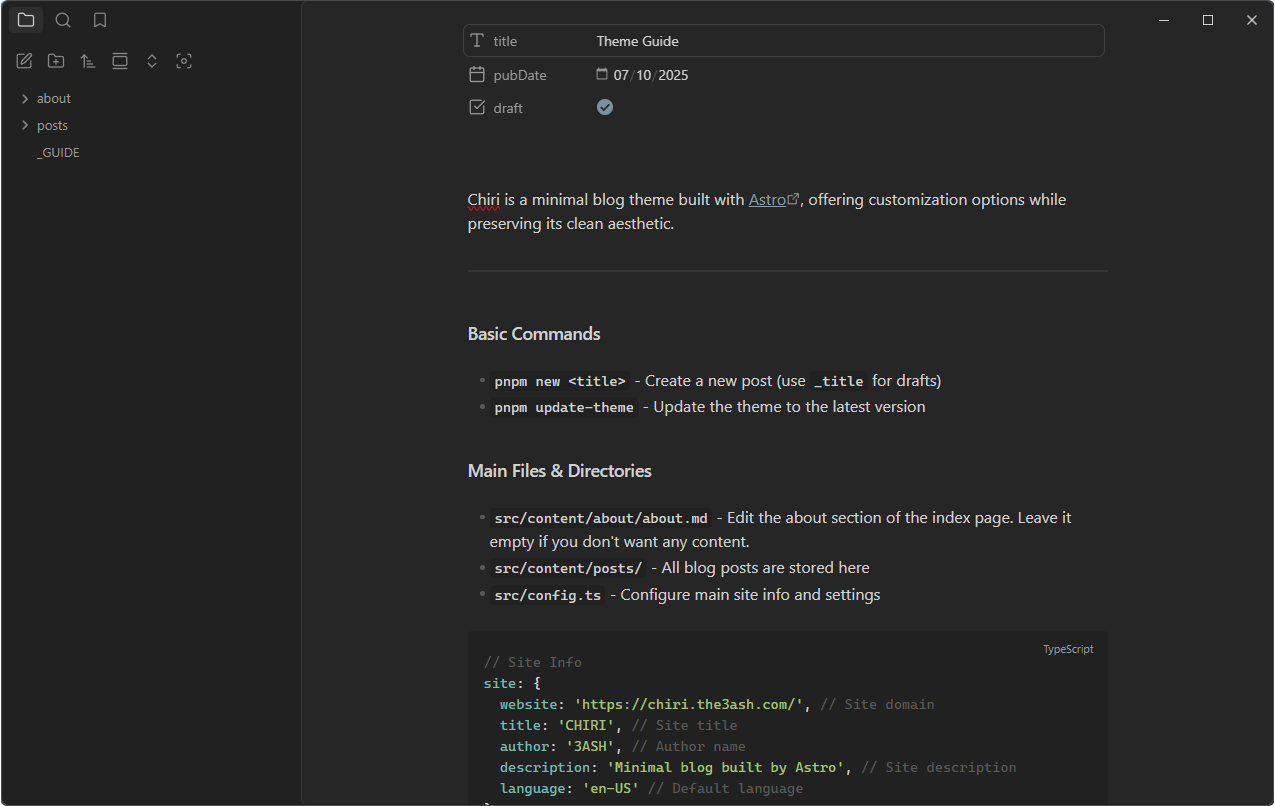The image size is (1275, 806).
Task: Open the bookmarks panel icon
Action: 100,20
